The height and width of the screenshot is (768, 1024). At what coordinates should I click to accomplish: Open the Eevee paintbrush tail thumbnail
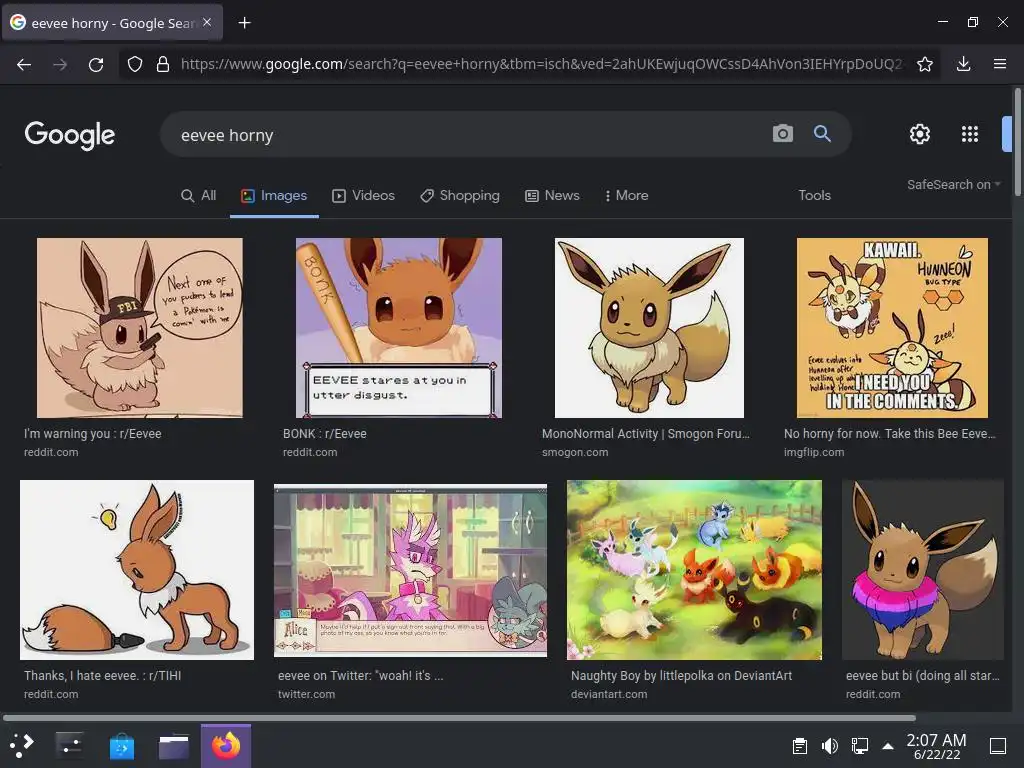(x=137, y=570)
